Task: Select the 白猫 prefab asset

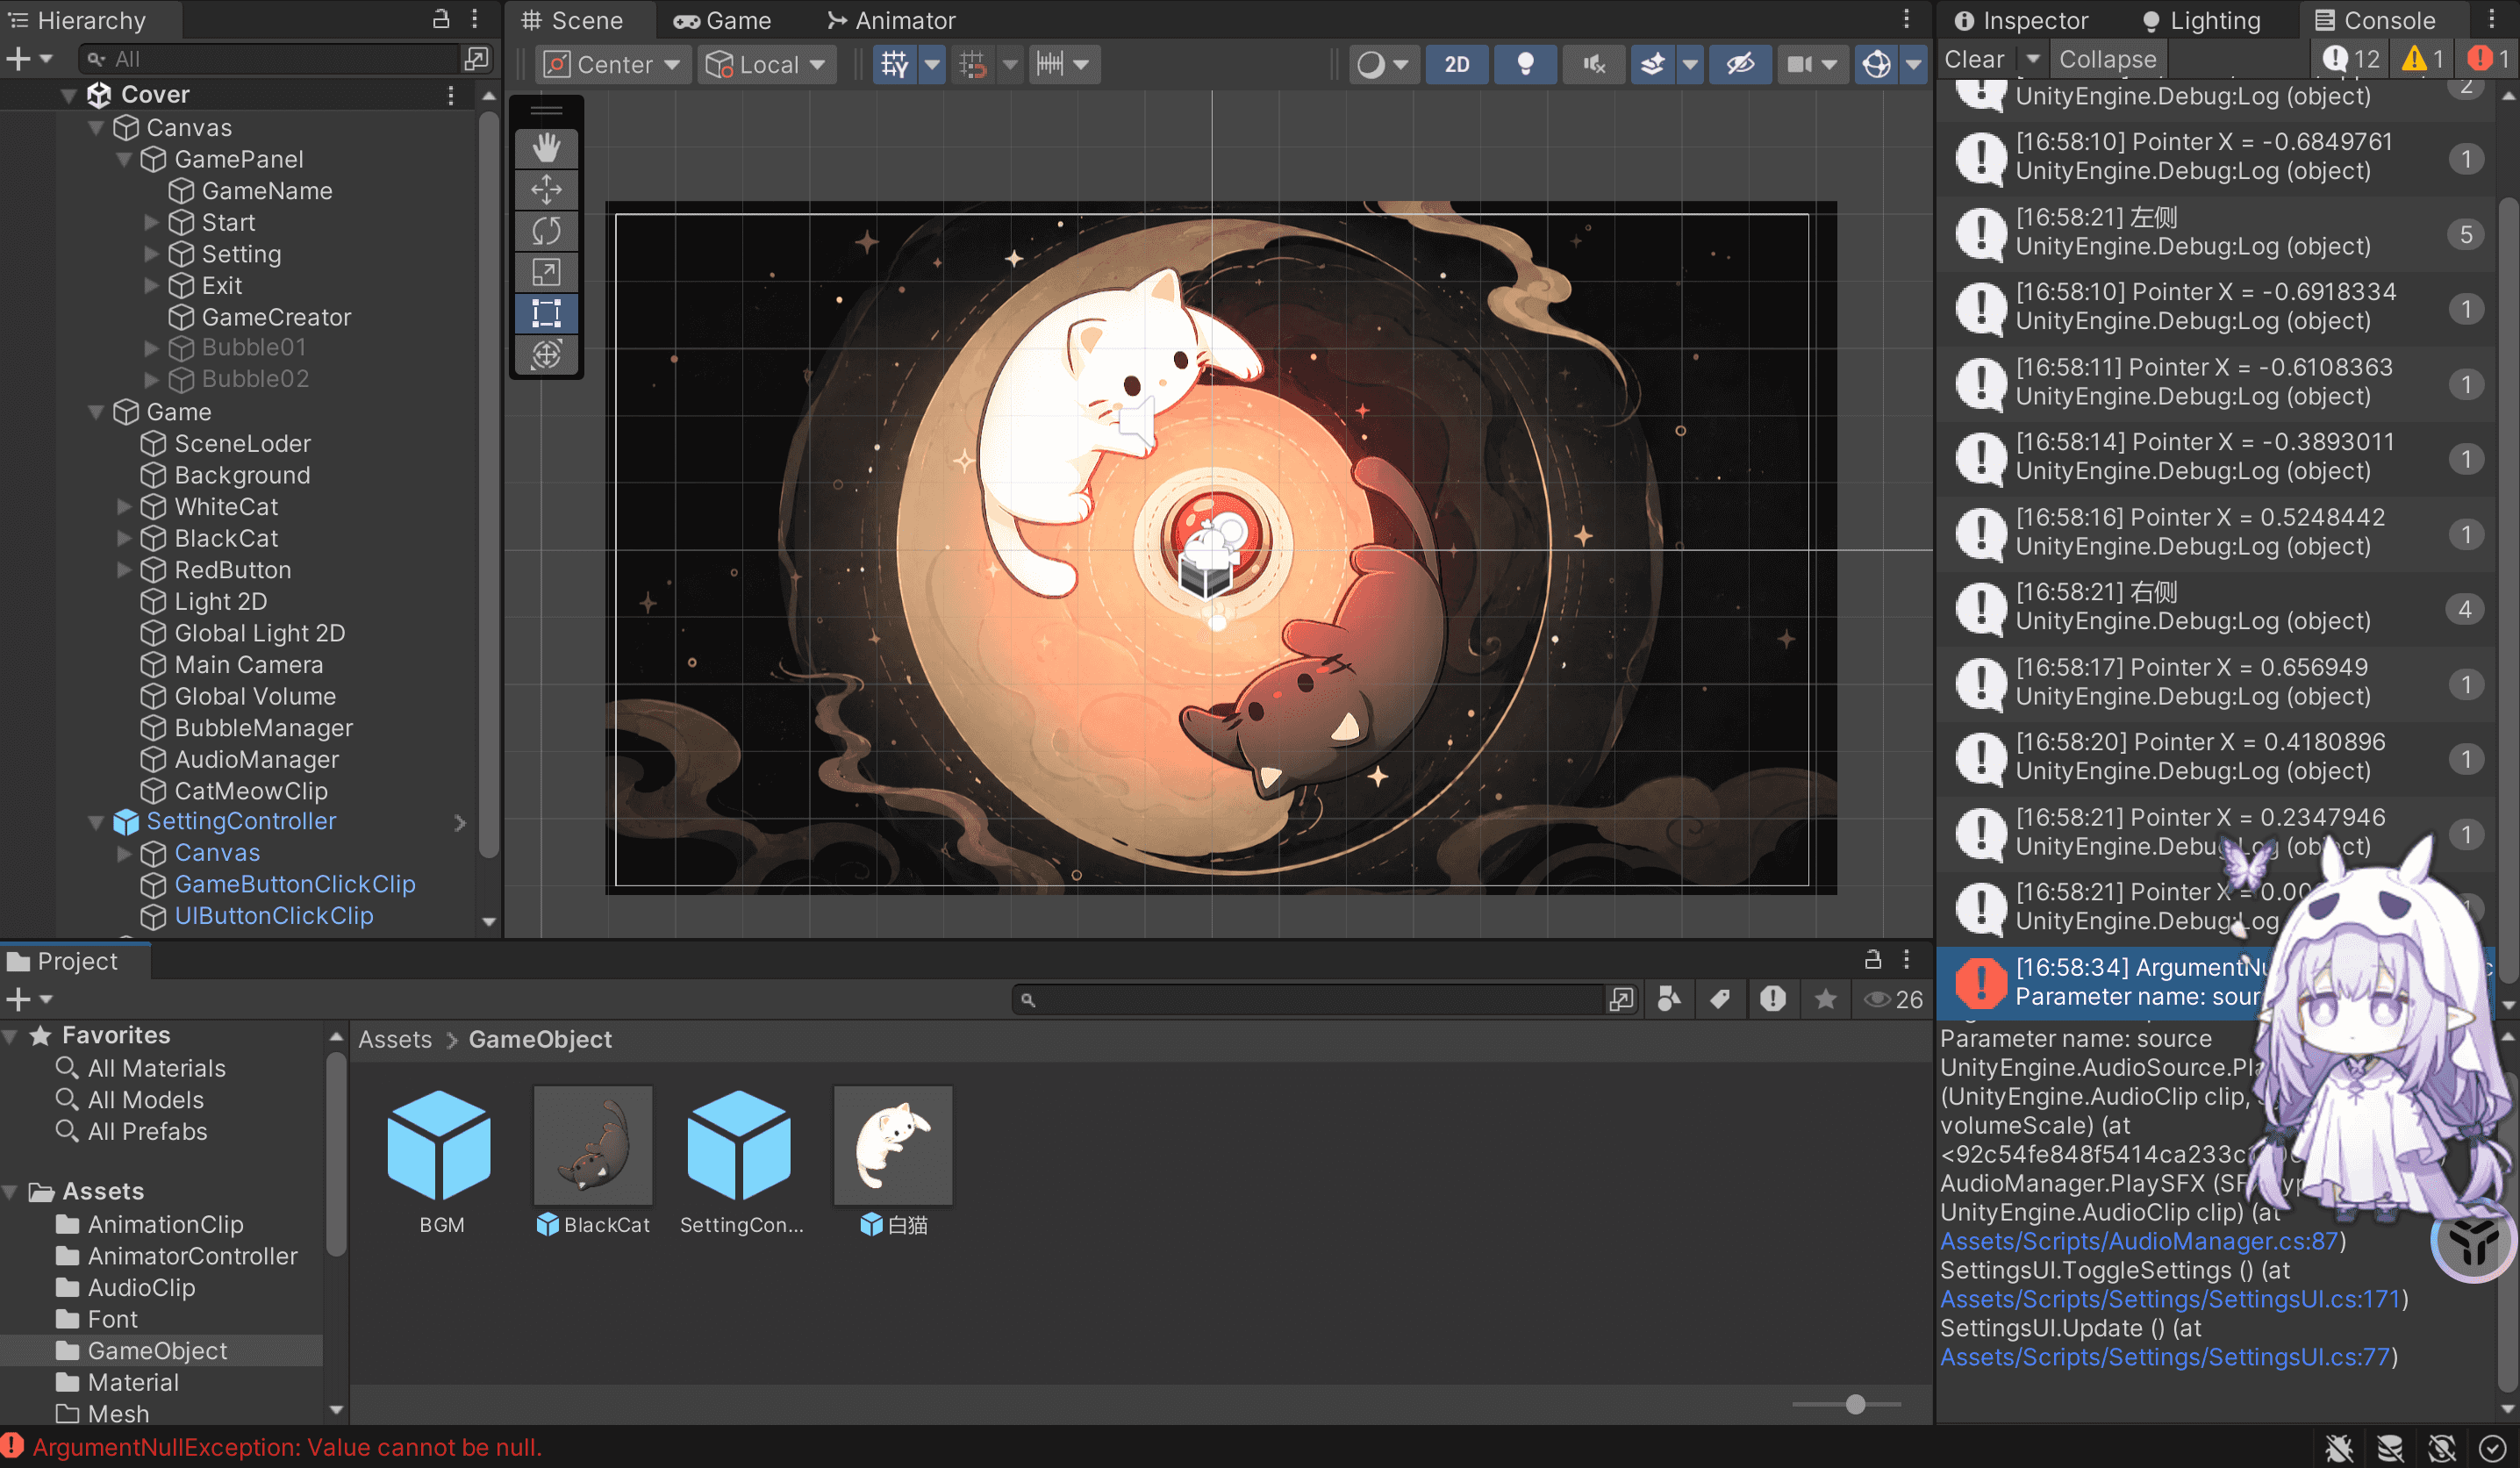Action: tap(893, 1162)
